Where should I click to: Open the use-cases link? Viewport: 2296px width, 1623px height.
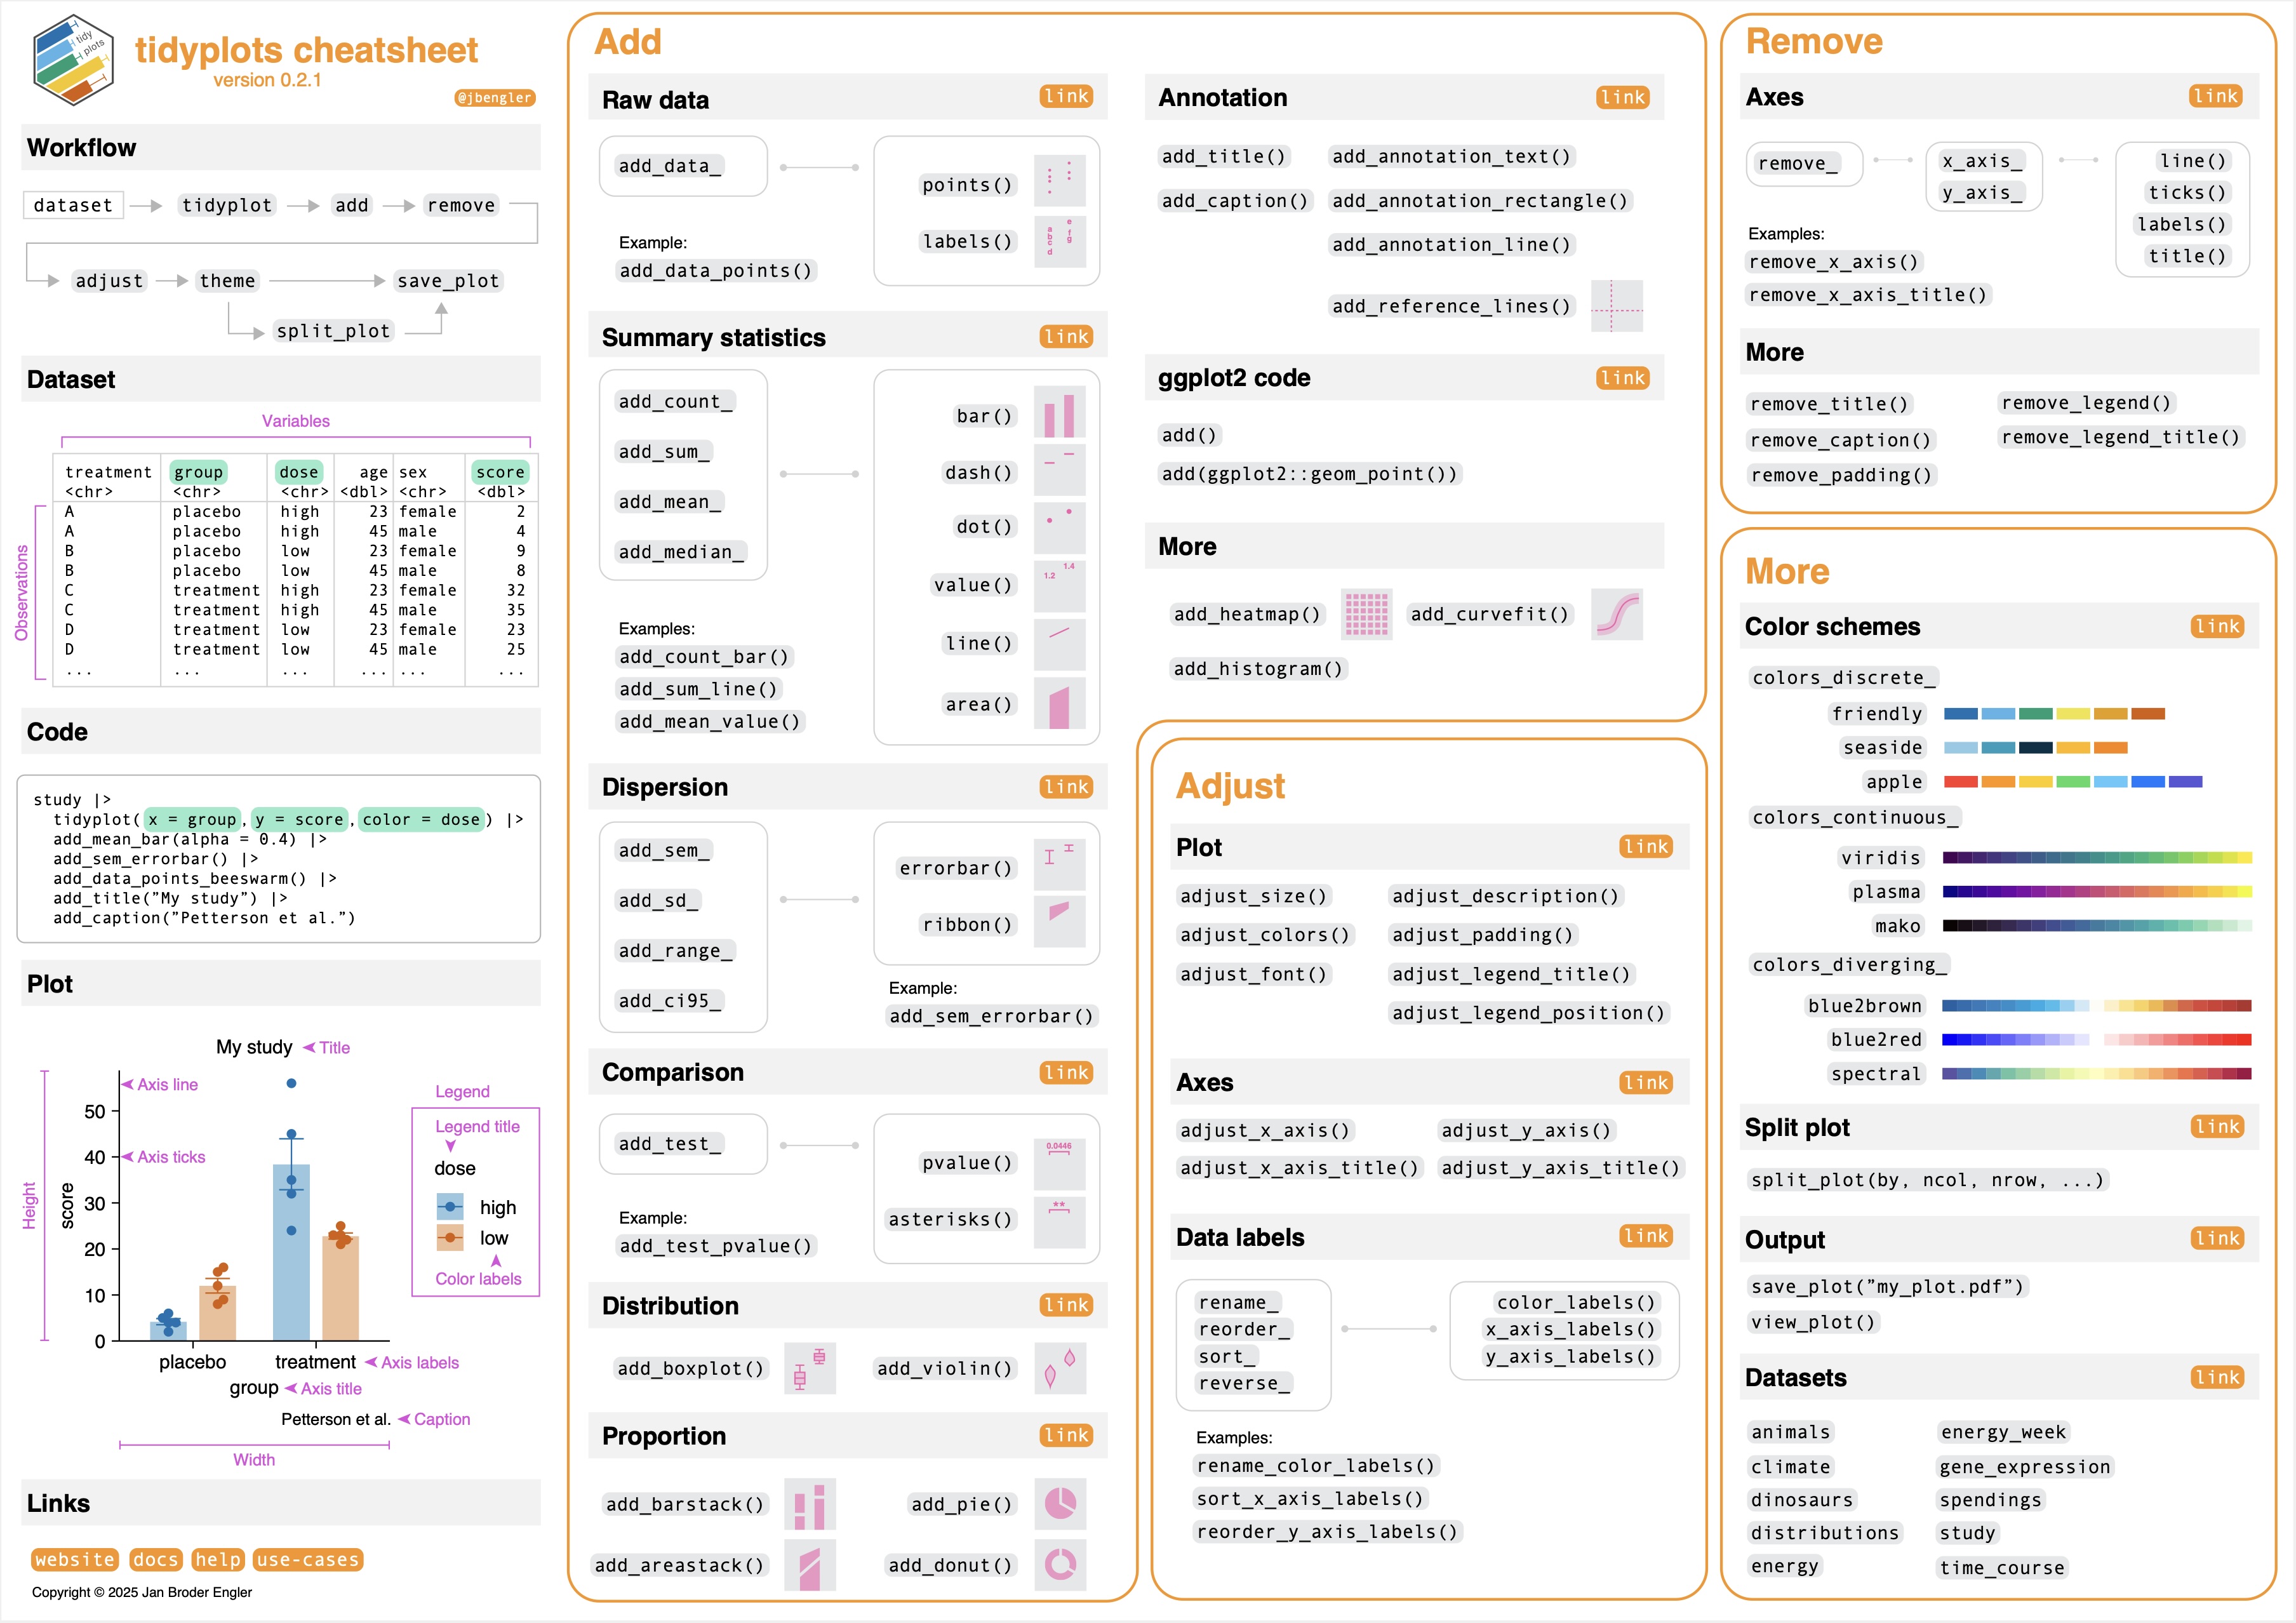click(308, 1559)
